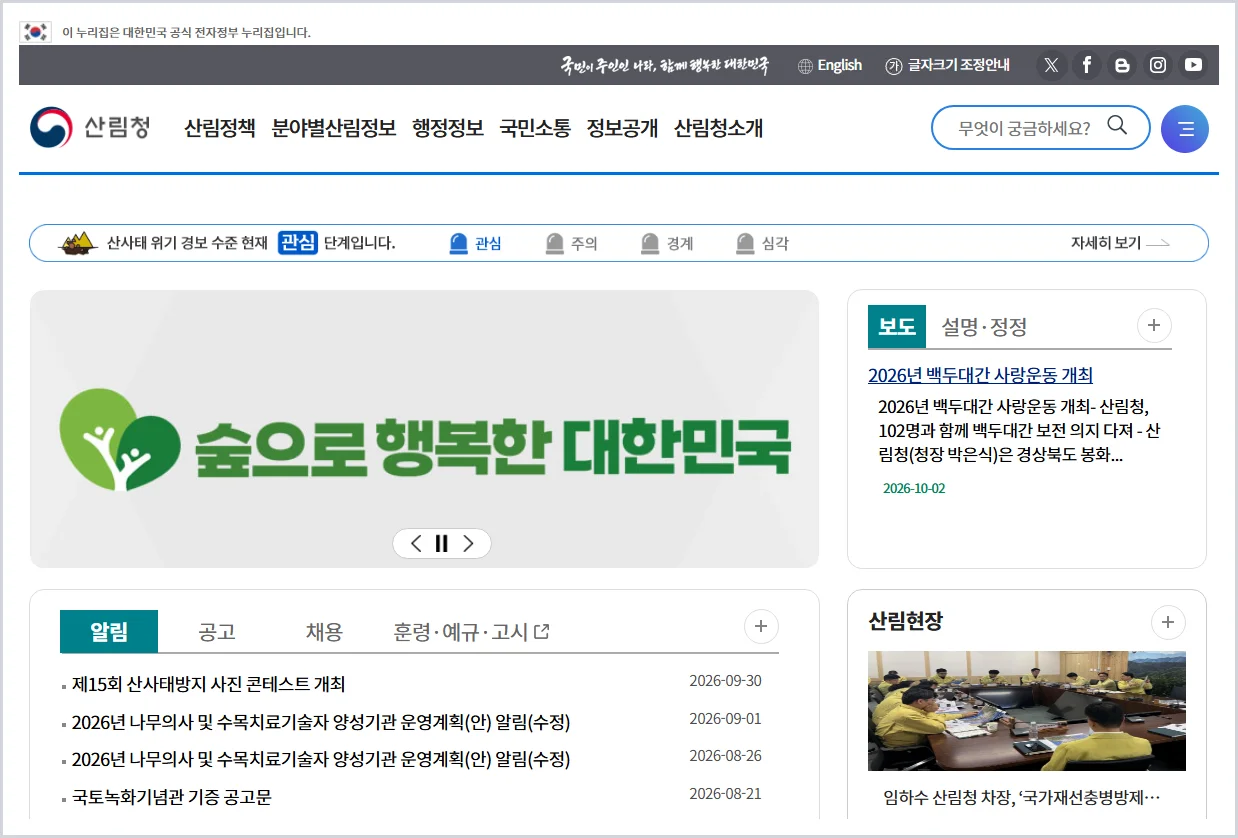This screenshot has width=1238, height=838.
Task: Click the 무엇이 궁금하세요? search field
Action: 1024,127
